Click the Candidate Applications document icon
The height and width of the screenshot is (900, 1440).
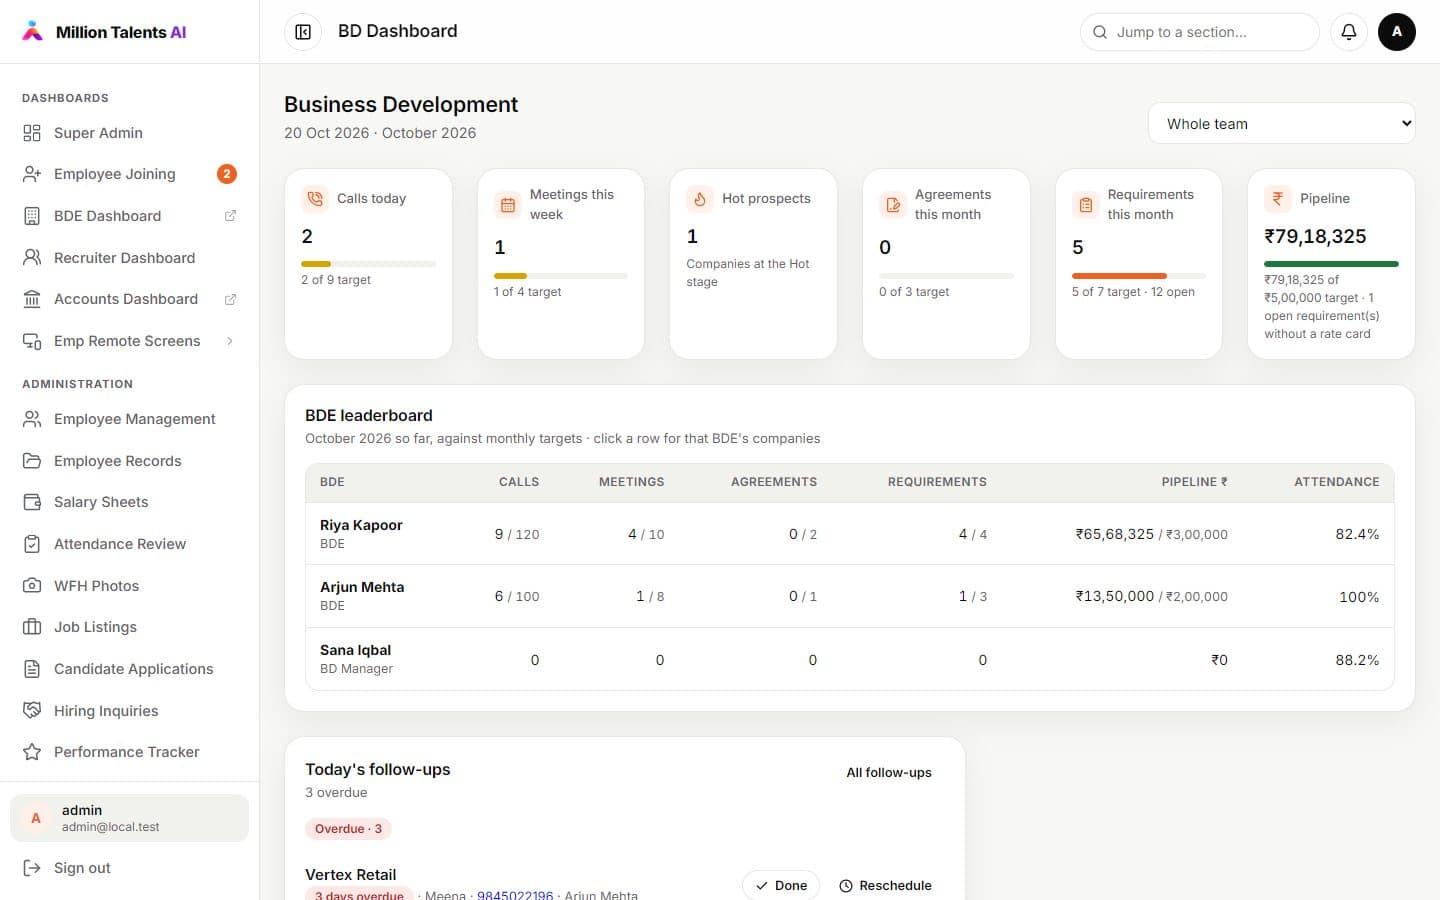[x=32, y=669]
